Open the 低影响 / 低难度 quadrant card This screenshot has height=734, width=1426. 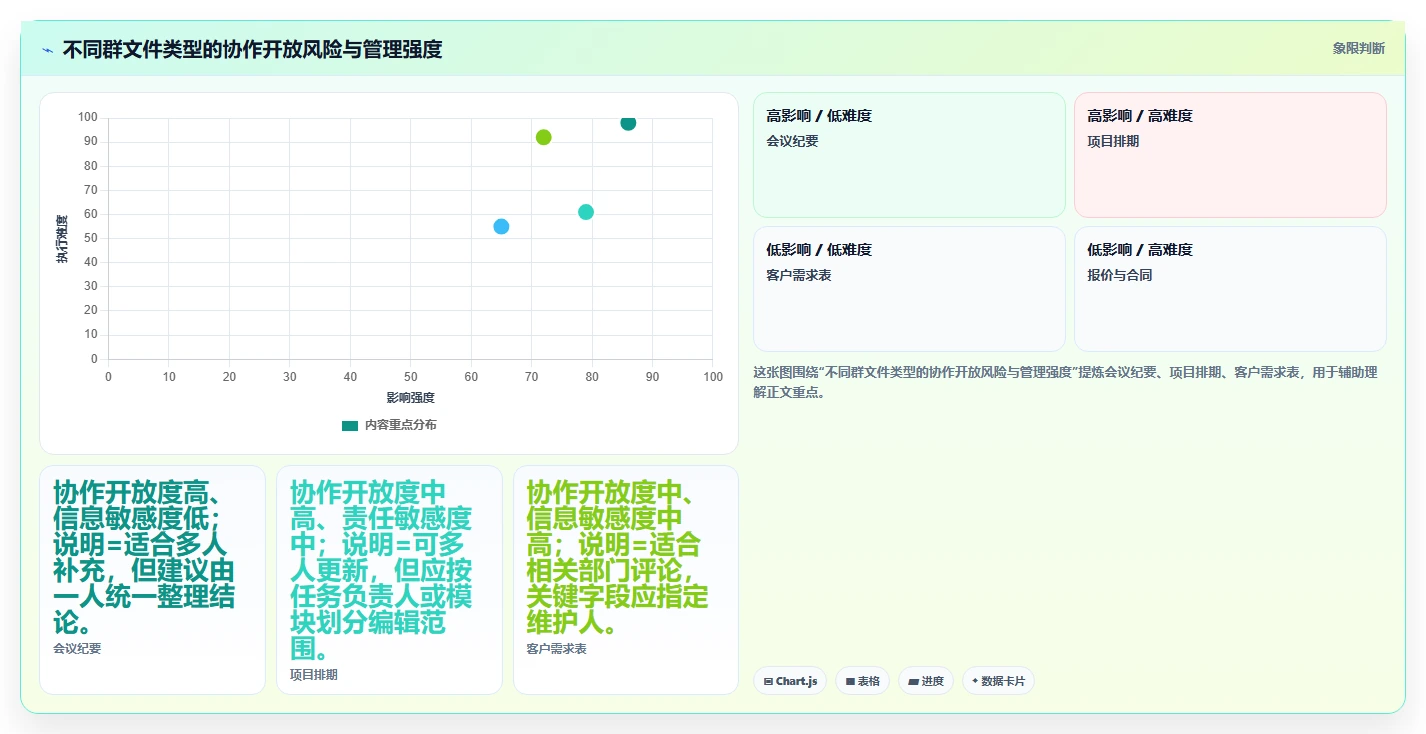(x=909, y=289)
